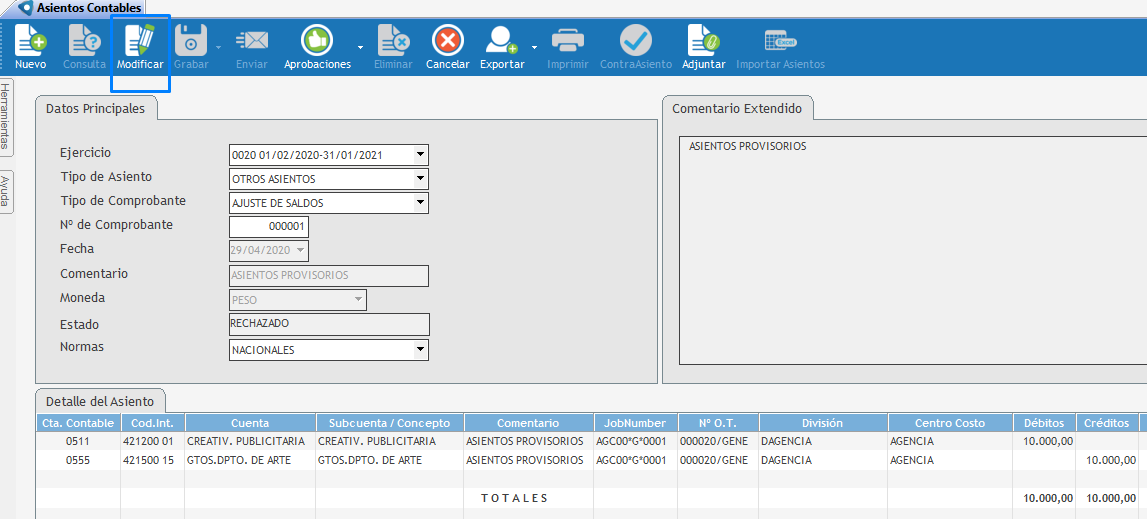
Task: Click the Imprimir printer icon
Action: point(568,41)
